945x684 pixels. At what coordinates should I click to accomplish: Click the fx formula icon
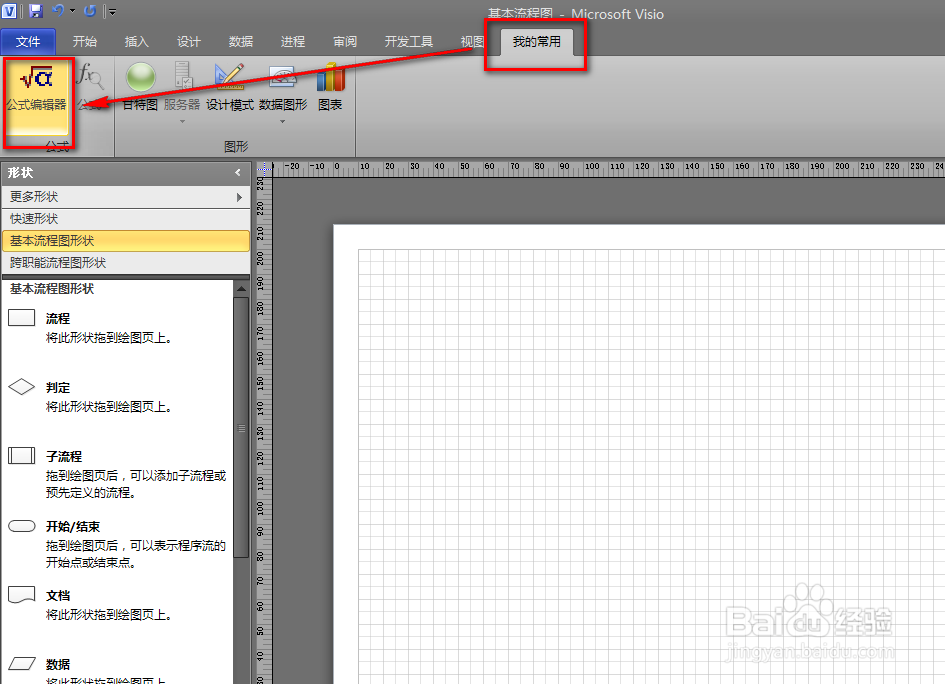click(x=90, y=77)
